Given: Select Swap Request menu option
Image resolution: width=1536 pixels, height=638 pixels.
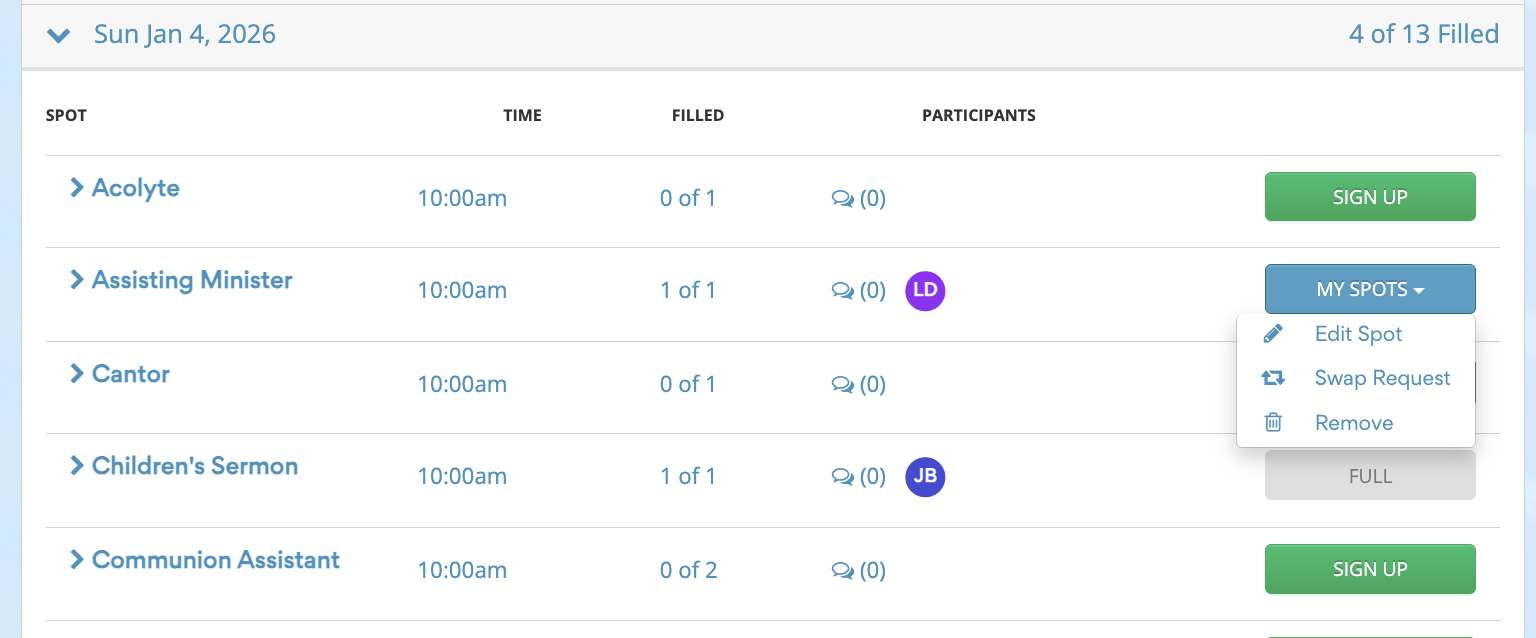Looking at the screenshot, I should click(1382, 378).
